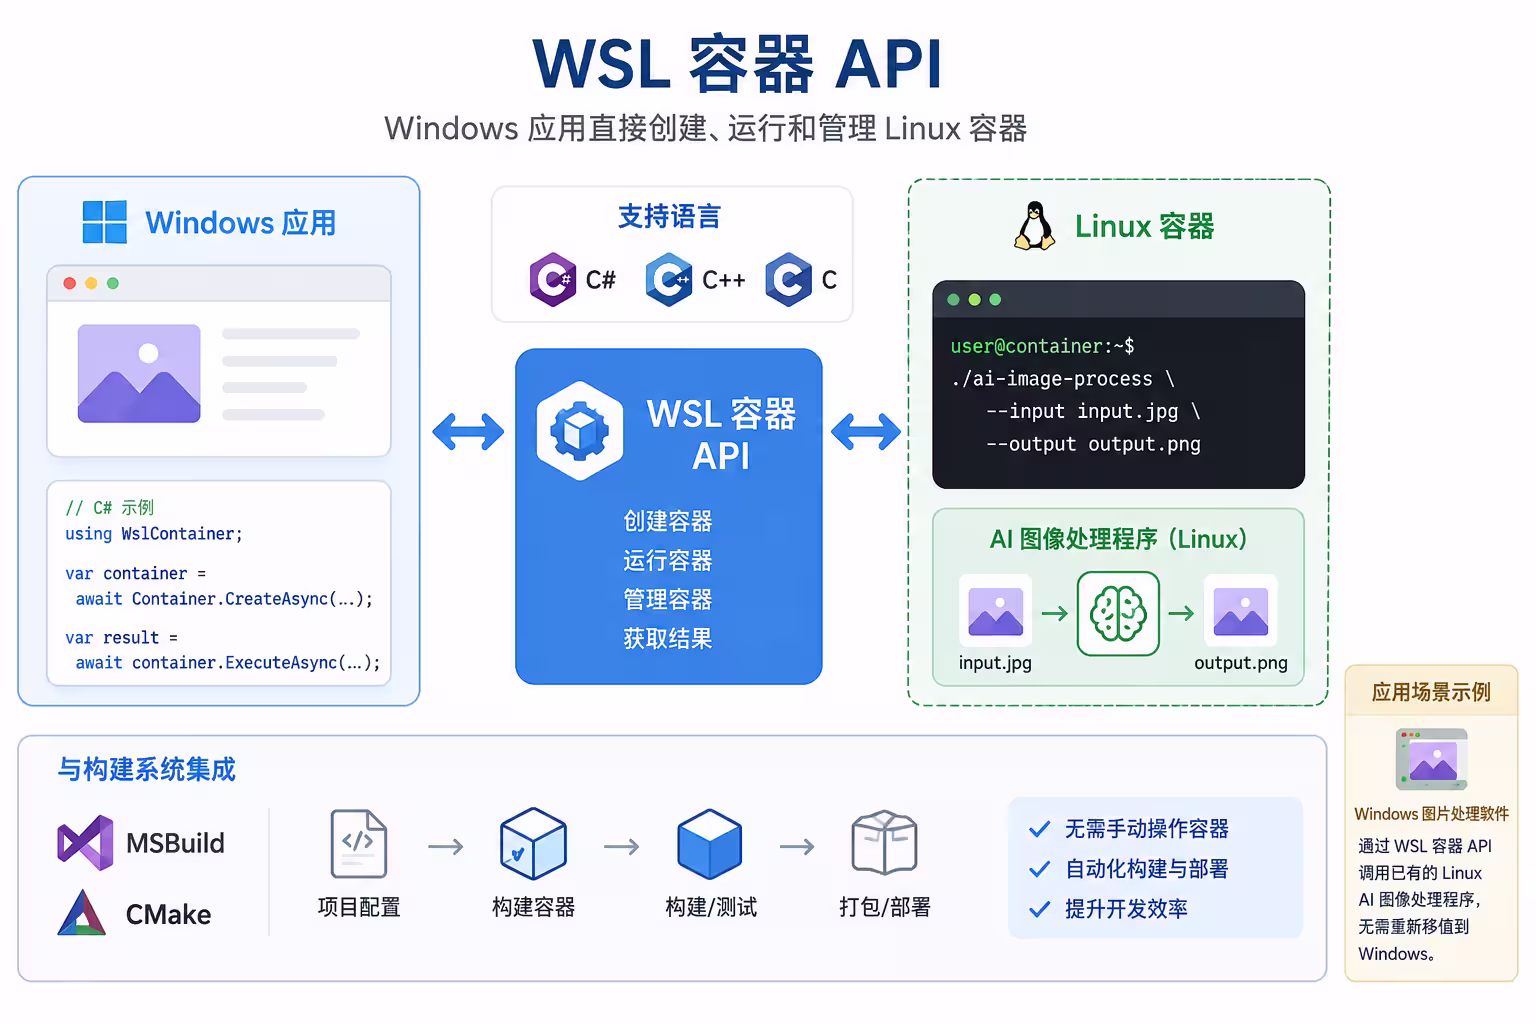This screenshot has width=1536, height=1024.
Task: Click the ./ai-image-process terminal command
Action: pyautogui.click(x=1063, y=379)
